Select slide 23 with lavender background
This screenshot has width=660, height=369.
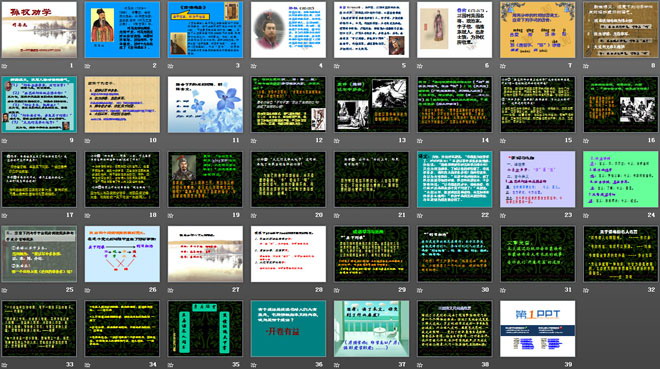(538, 179)
